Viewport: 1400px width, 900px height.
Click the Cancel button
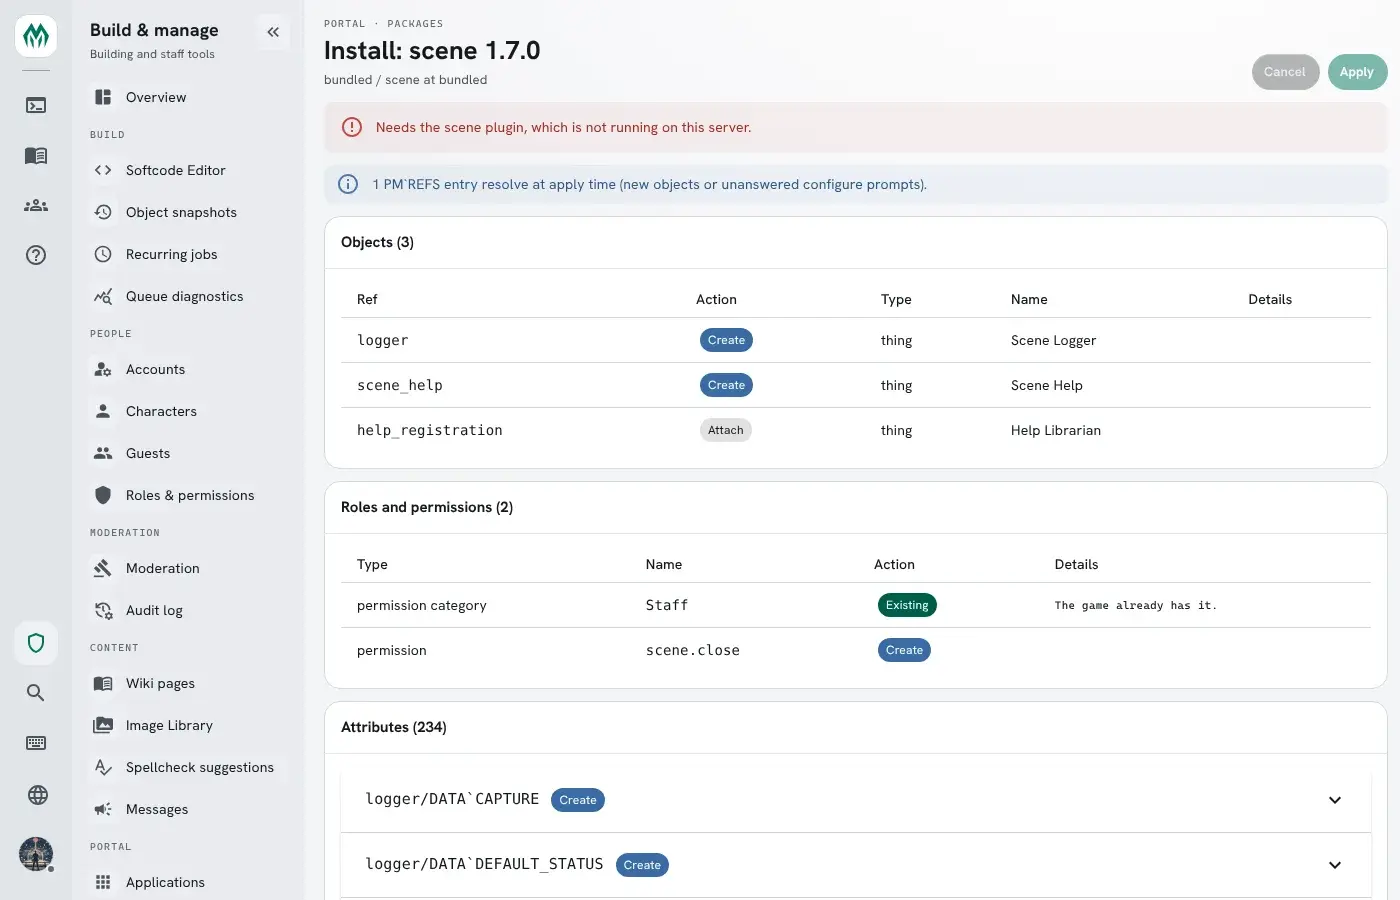pos(1285,72)
